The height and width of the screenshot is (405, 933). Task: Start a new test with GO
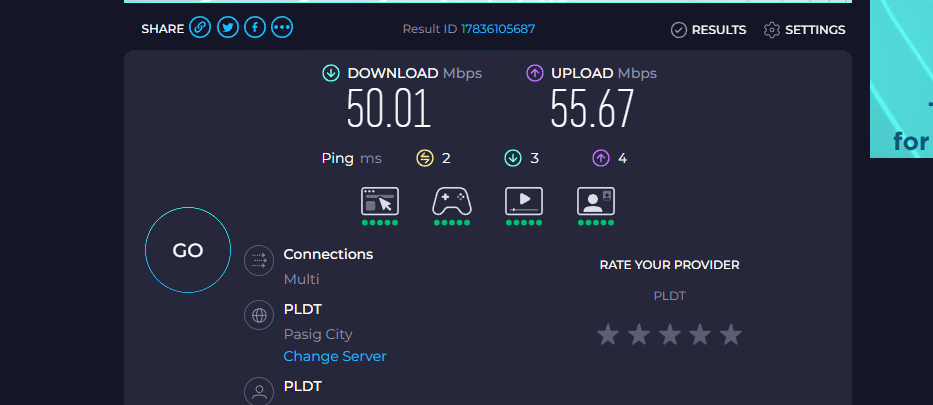click(x=188, y=250)
